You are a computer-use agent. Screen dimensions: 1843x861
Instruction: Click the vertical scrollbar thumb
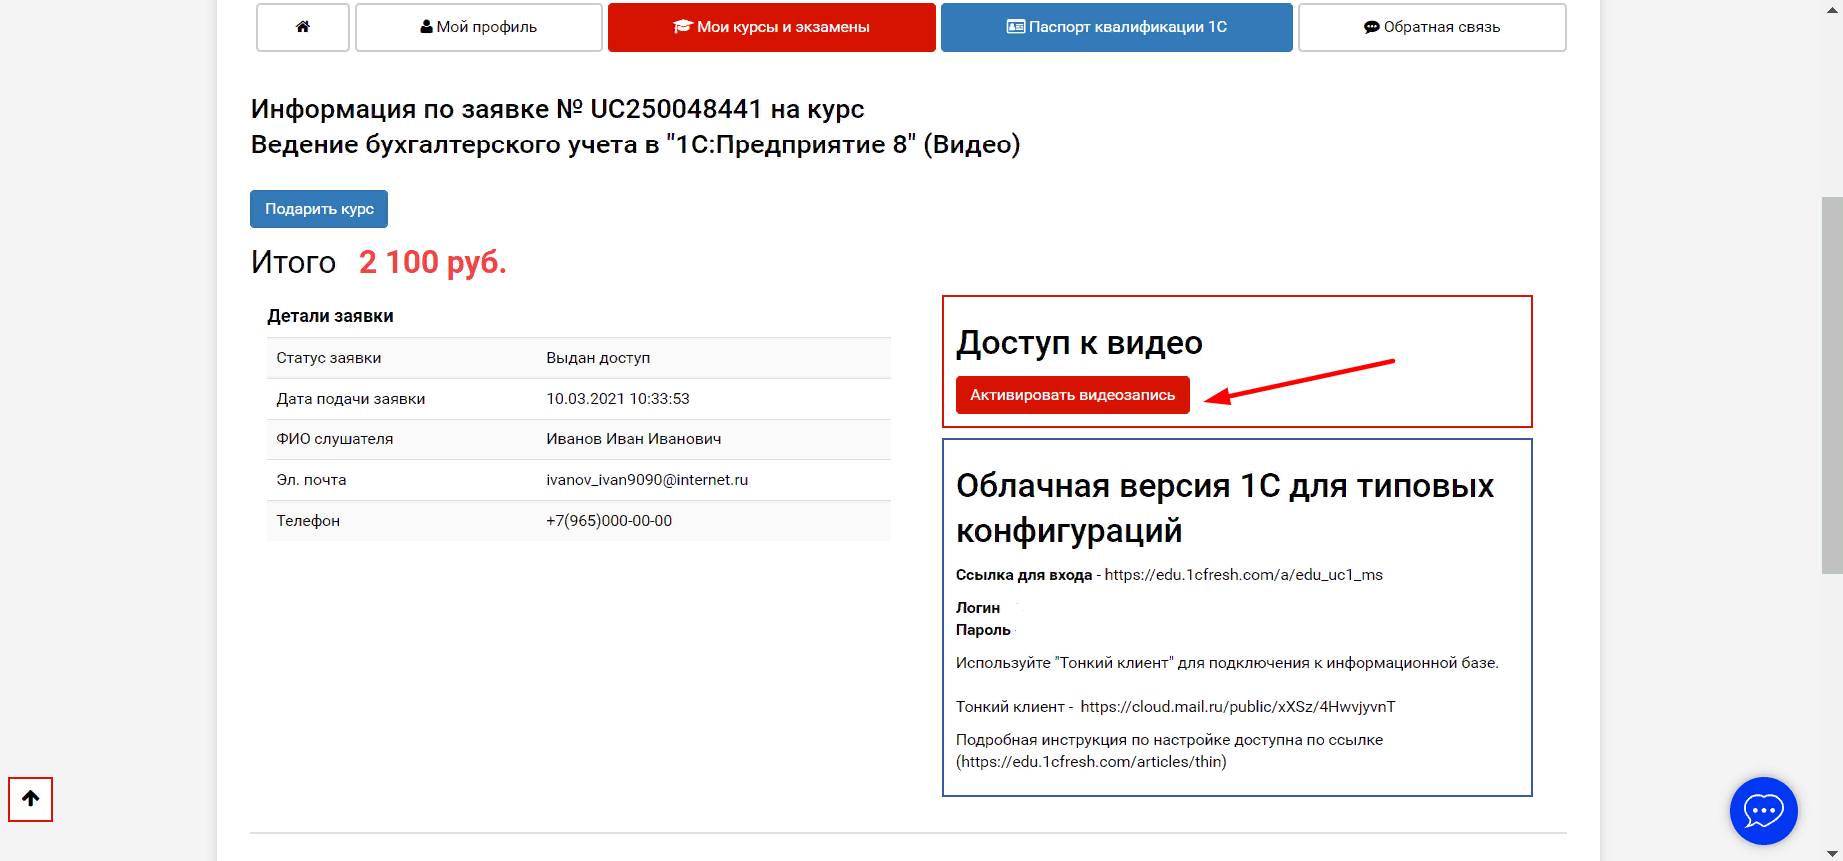click(1832, 385)
